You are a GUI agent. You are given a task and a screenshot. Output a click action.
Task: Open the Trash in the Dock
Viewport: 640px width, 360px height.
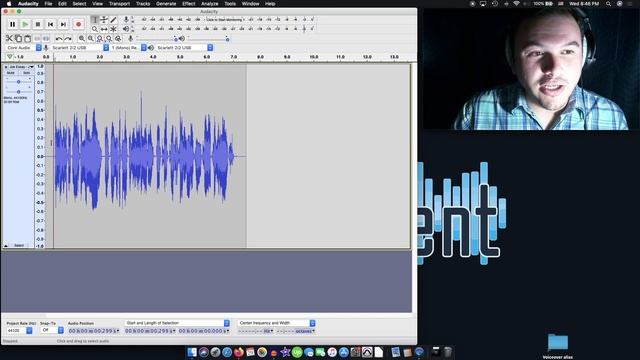coord(448,352)
